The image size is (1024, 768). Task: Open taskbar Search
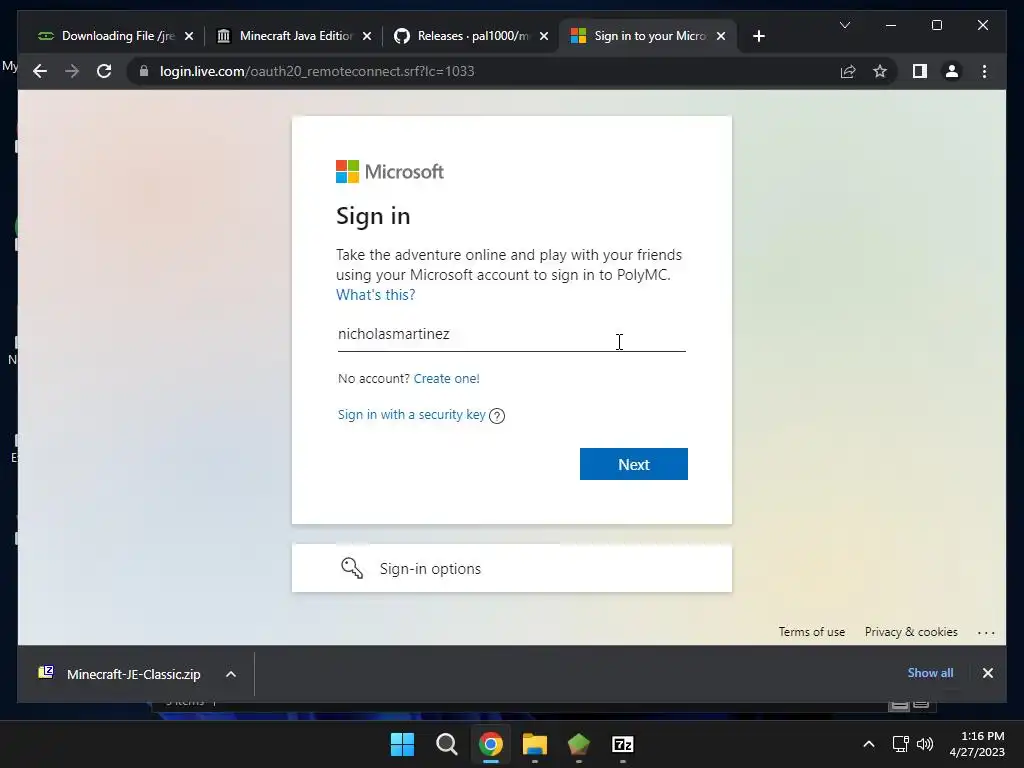click(x=447, y=744)
